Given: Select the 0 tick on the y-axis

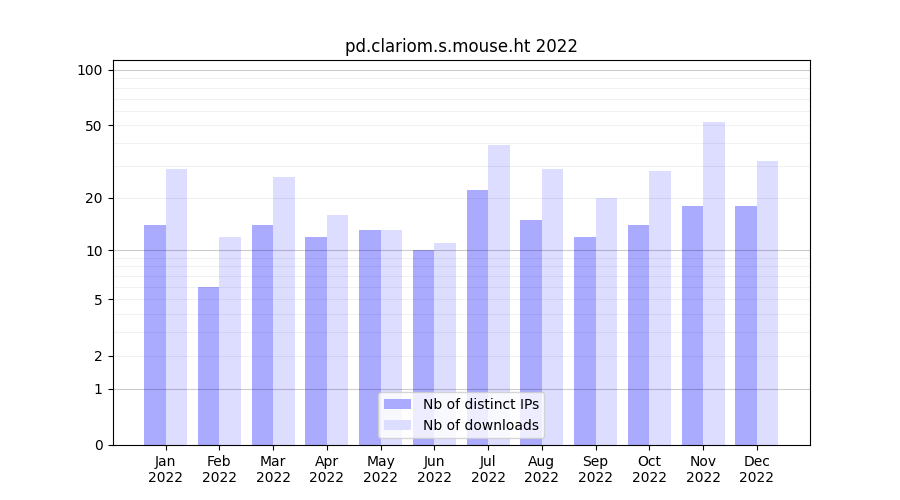Looking at the screenshot, I should click(x=98, y=445).
